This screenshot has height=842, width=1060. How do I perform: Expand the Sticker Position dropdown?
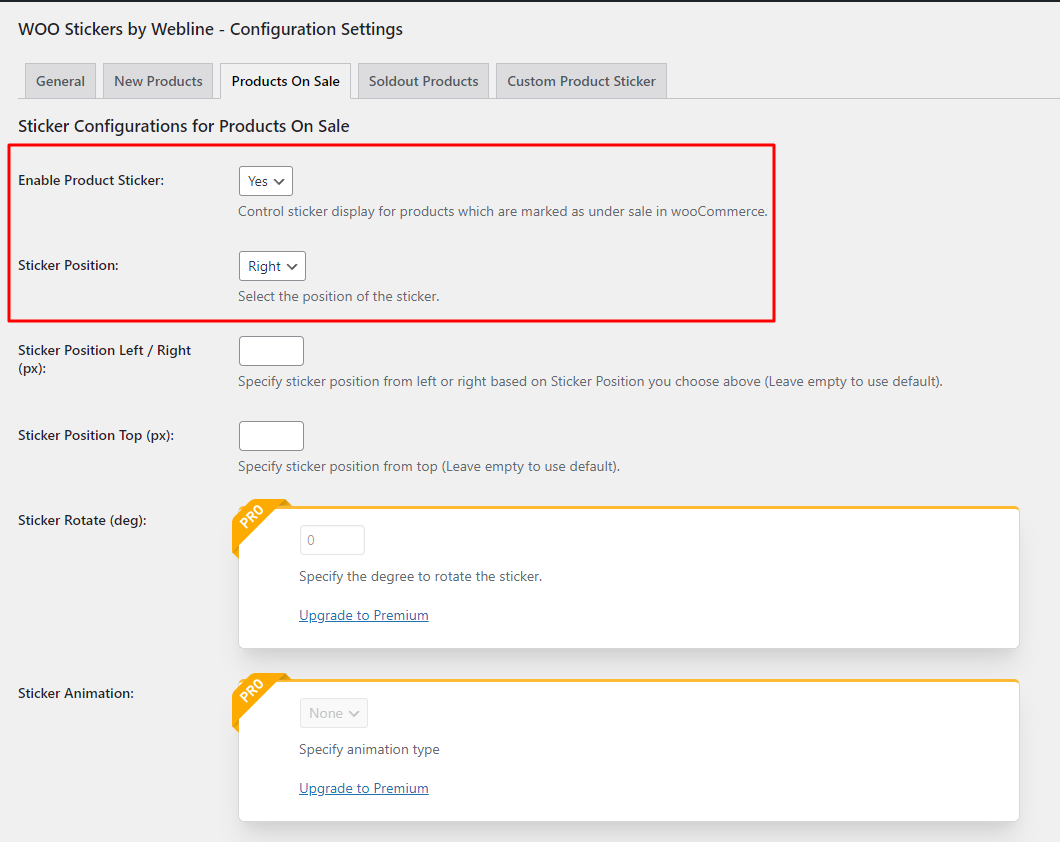(272, 266)
